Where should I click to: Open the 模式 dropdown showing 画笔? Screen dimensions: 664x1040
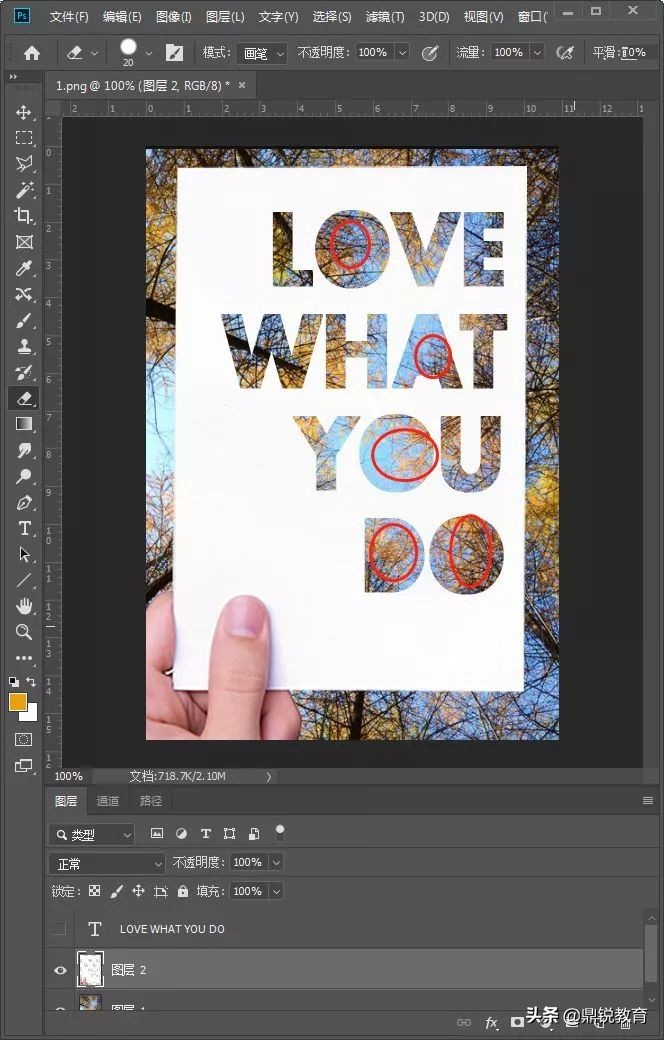[x=264, y=53]
